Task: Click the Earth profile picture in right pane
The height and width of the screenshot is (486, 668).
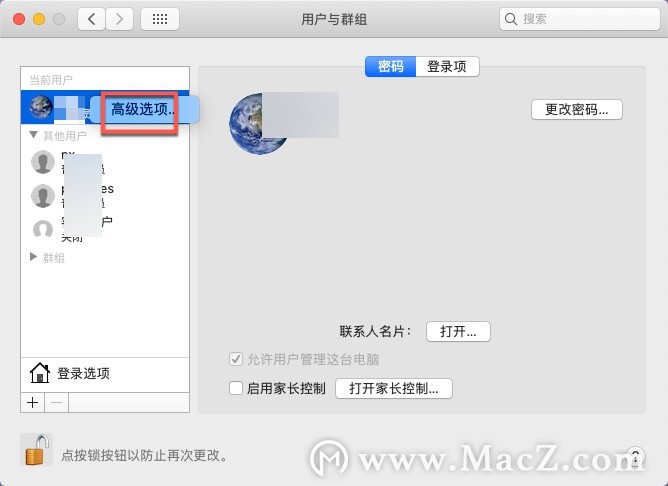Action: [258, 124]
